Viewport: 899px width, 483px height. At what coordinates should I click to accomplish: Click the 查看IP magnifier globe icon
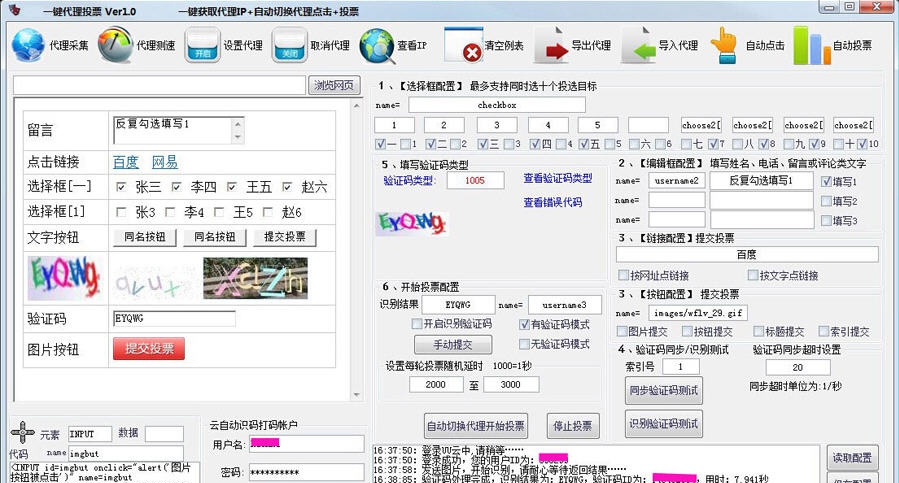tap(377, 46)
